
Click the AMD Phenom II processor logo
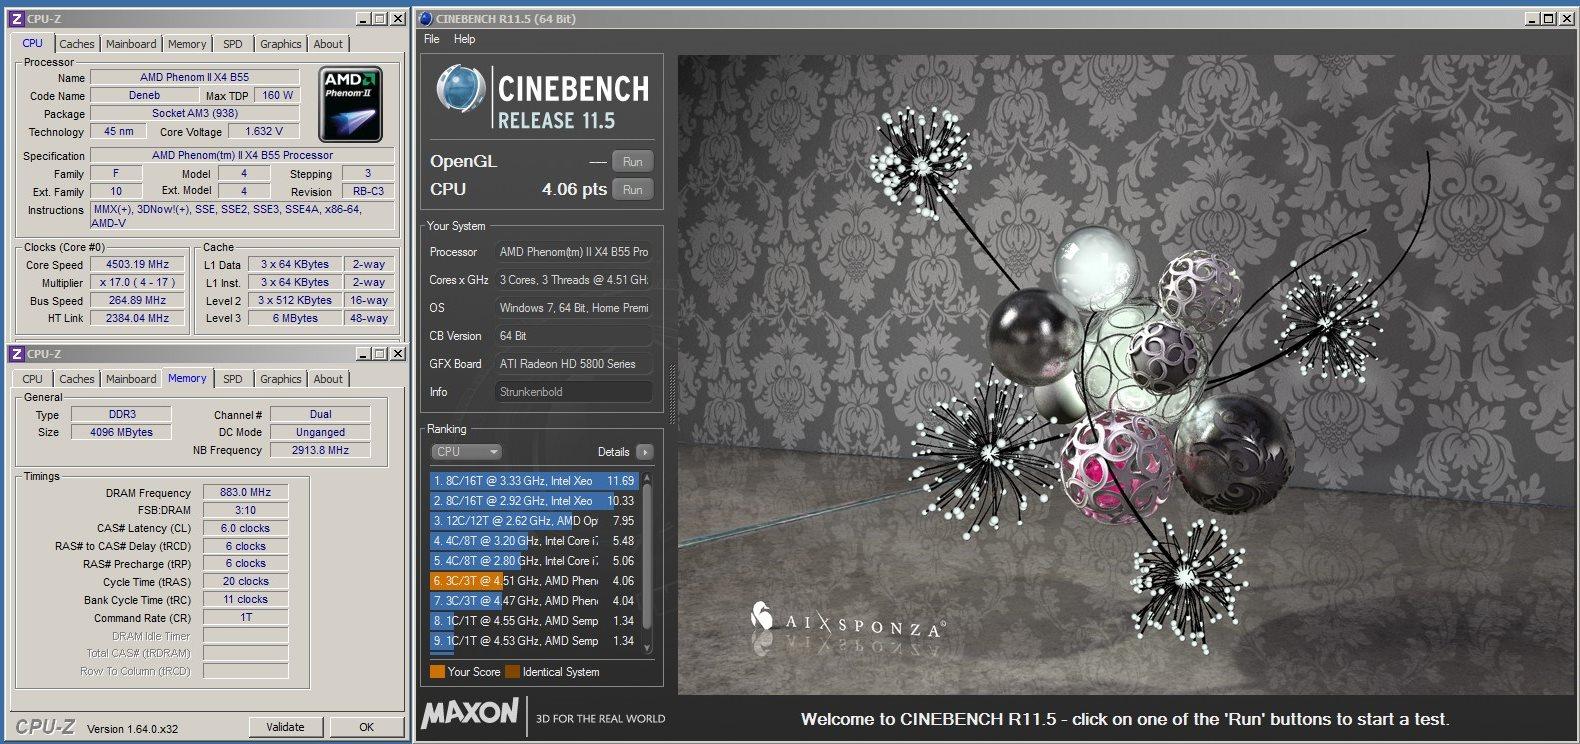coord(350,104)
